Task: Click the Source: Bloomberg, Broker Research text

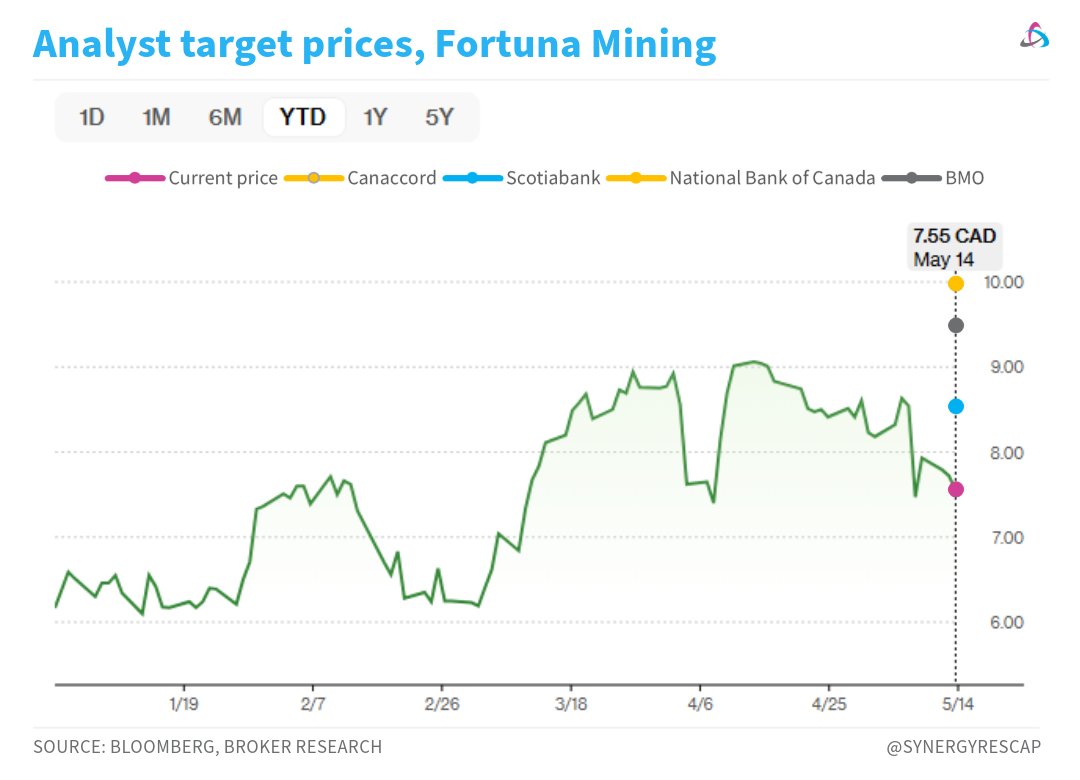Action: point(207,747)
